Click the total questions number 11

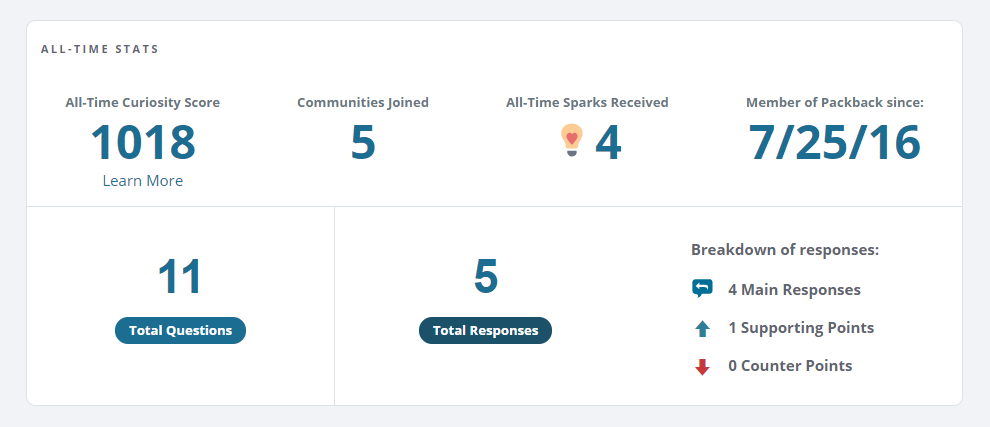coord(180,277)
